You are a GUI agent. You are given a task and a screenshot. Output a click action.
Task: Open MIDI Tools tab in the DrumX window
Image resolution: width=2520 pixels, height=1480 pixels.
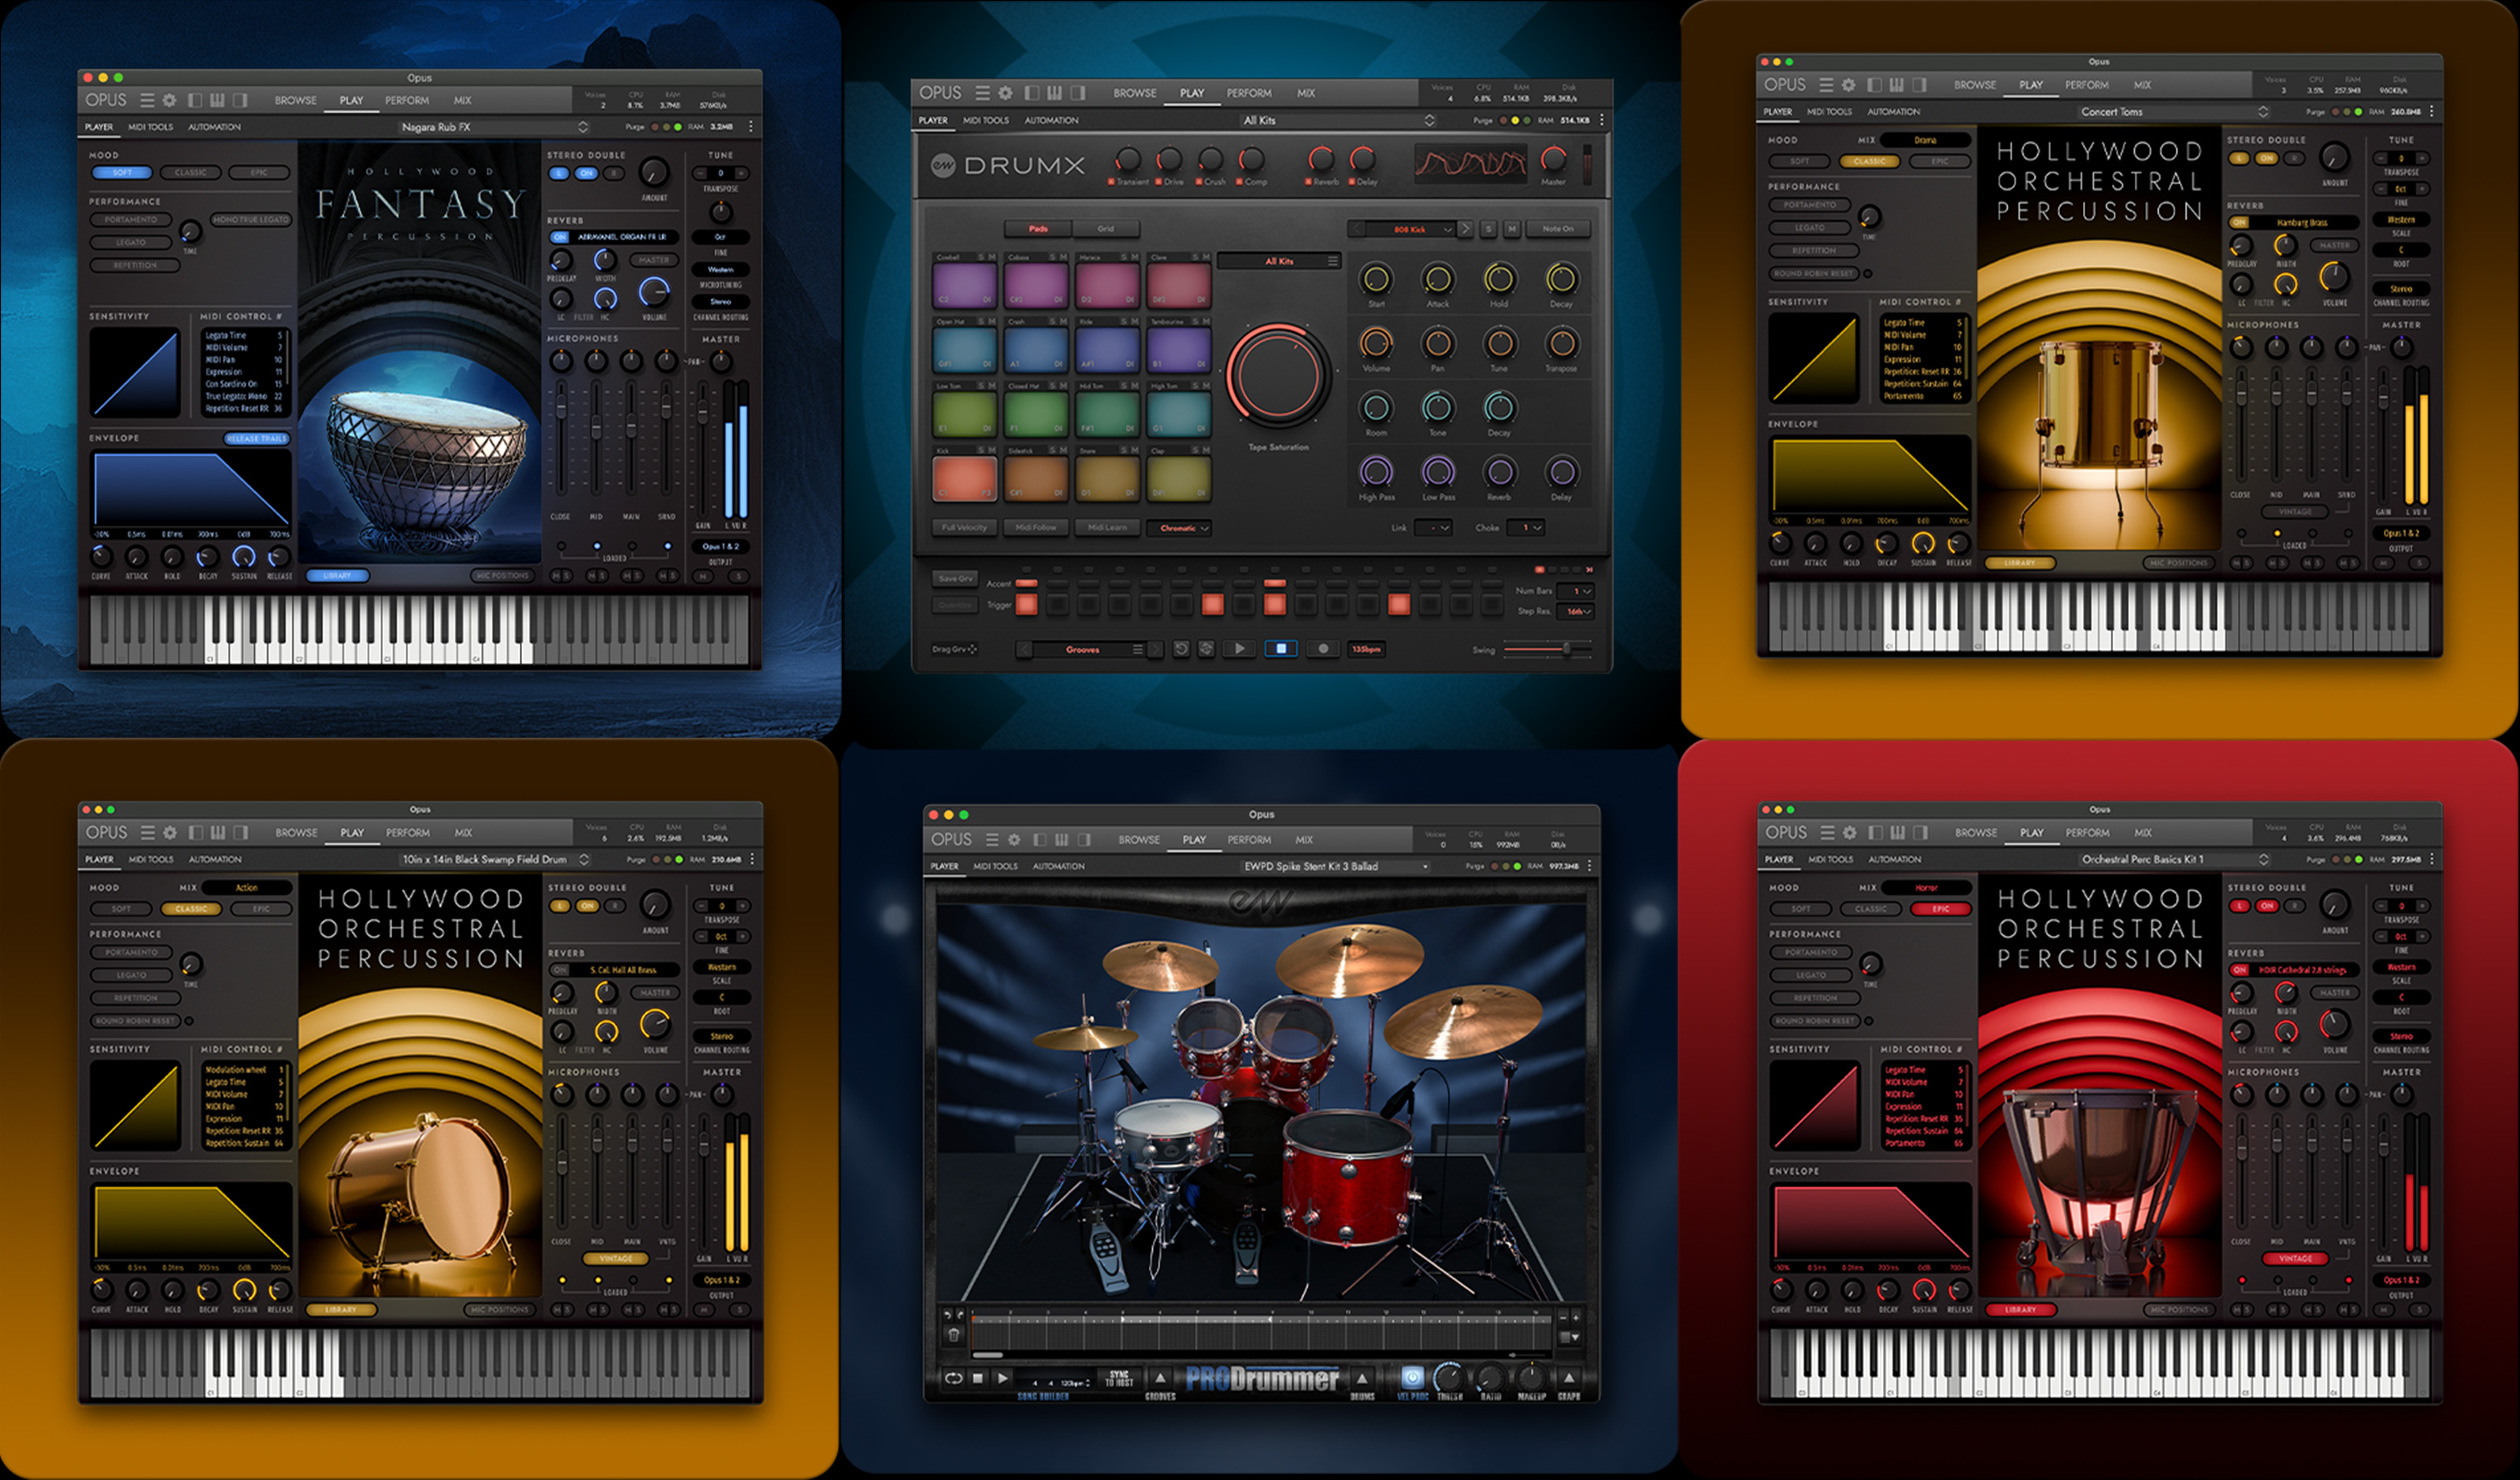(x=986, y=120)
